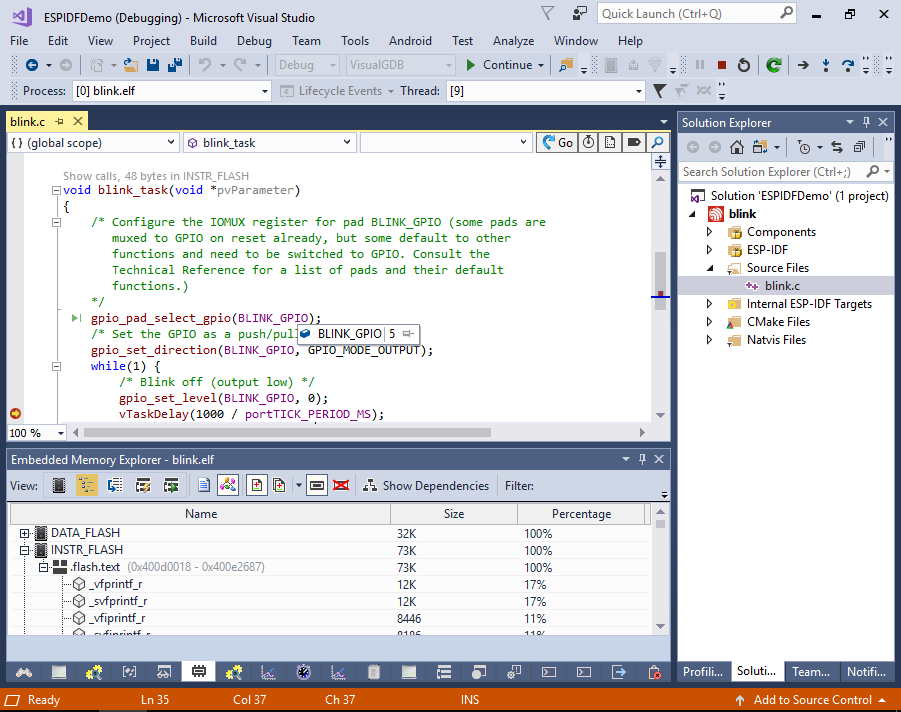Select blink.c in Solution Explorer
This screenshot has height=712, width=901.
point(782,286)
